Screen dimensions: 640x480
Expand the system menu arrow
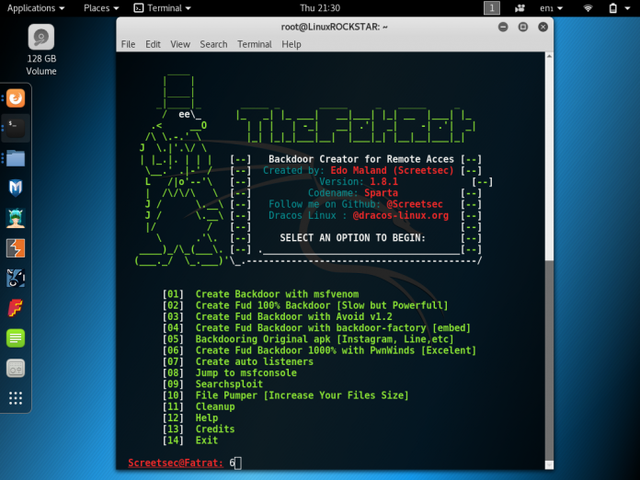pyautogui.click(x=627, y=8)
